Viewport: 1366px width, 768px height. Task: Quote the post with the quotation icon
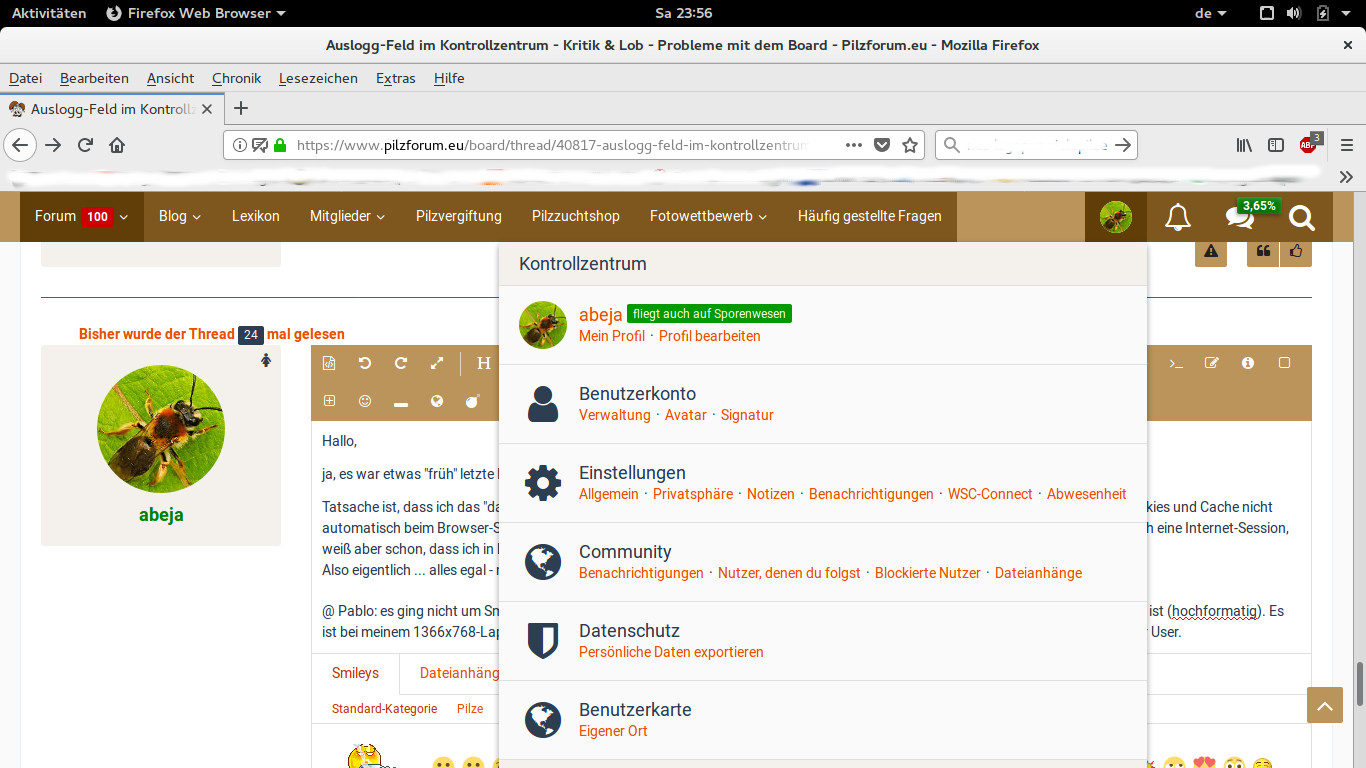click(1263, 252)
